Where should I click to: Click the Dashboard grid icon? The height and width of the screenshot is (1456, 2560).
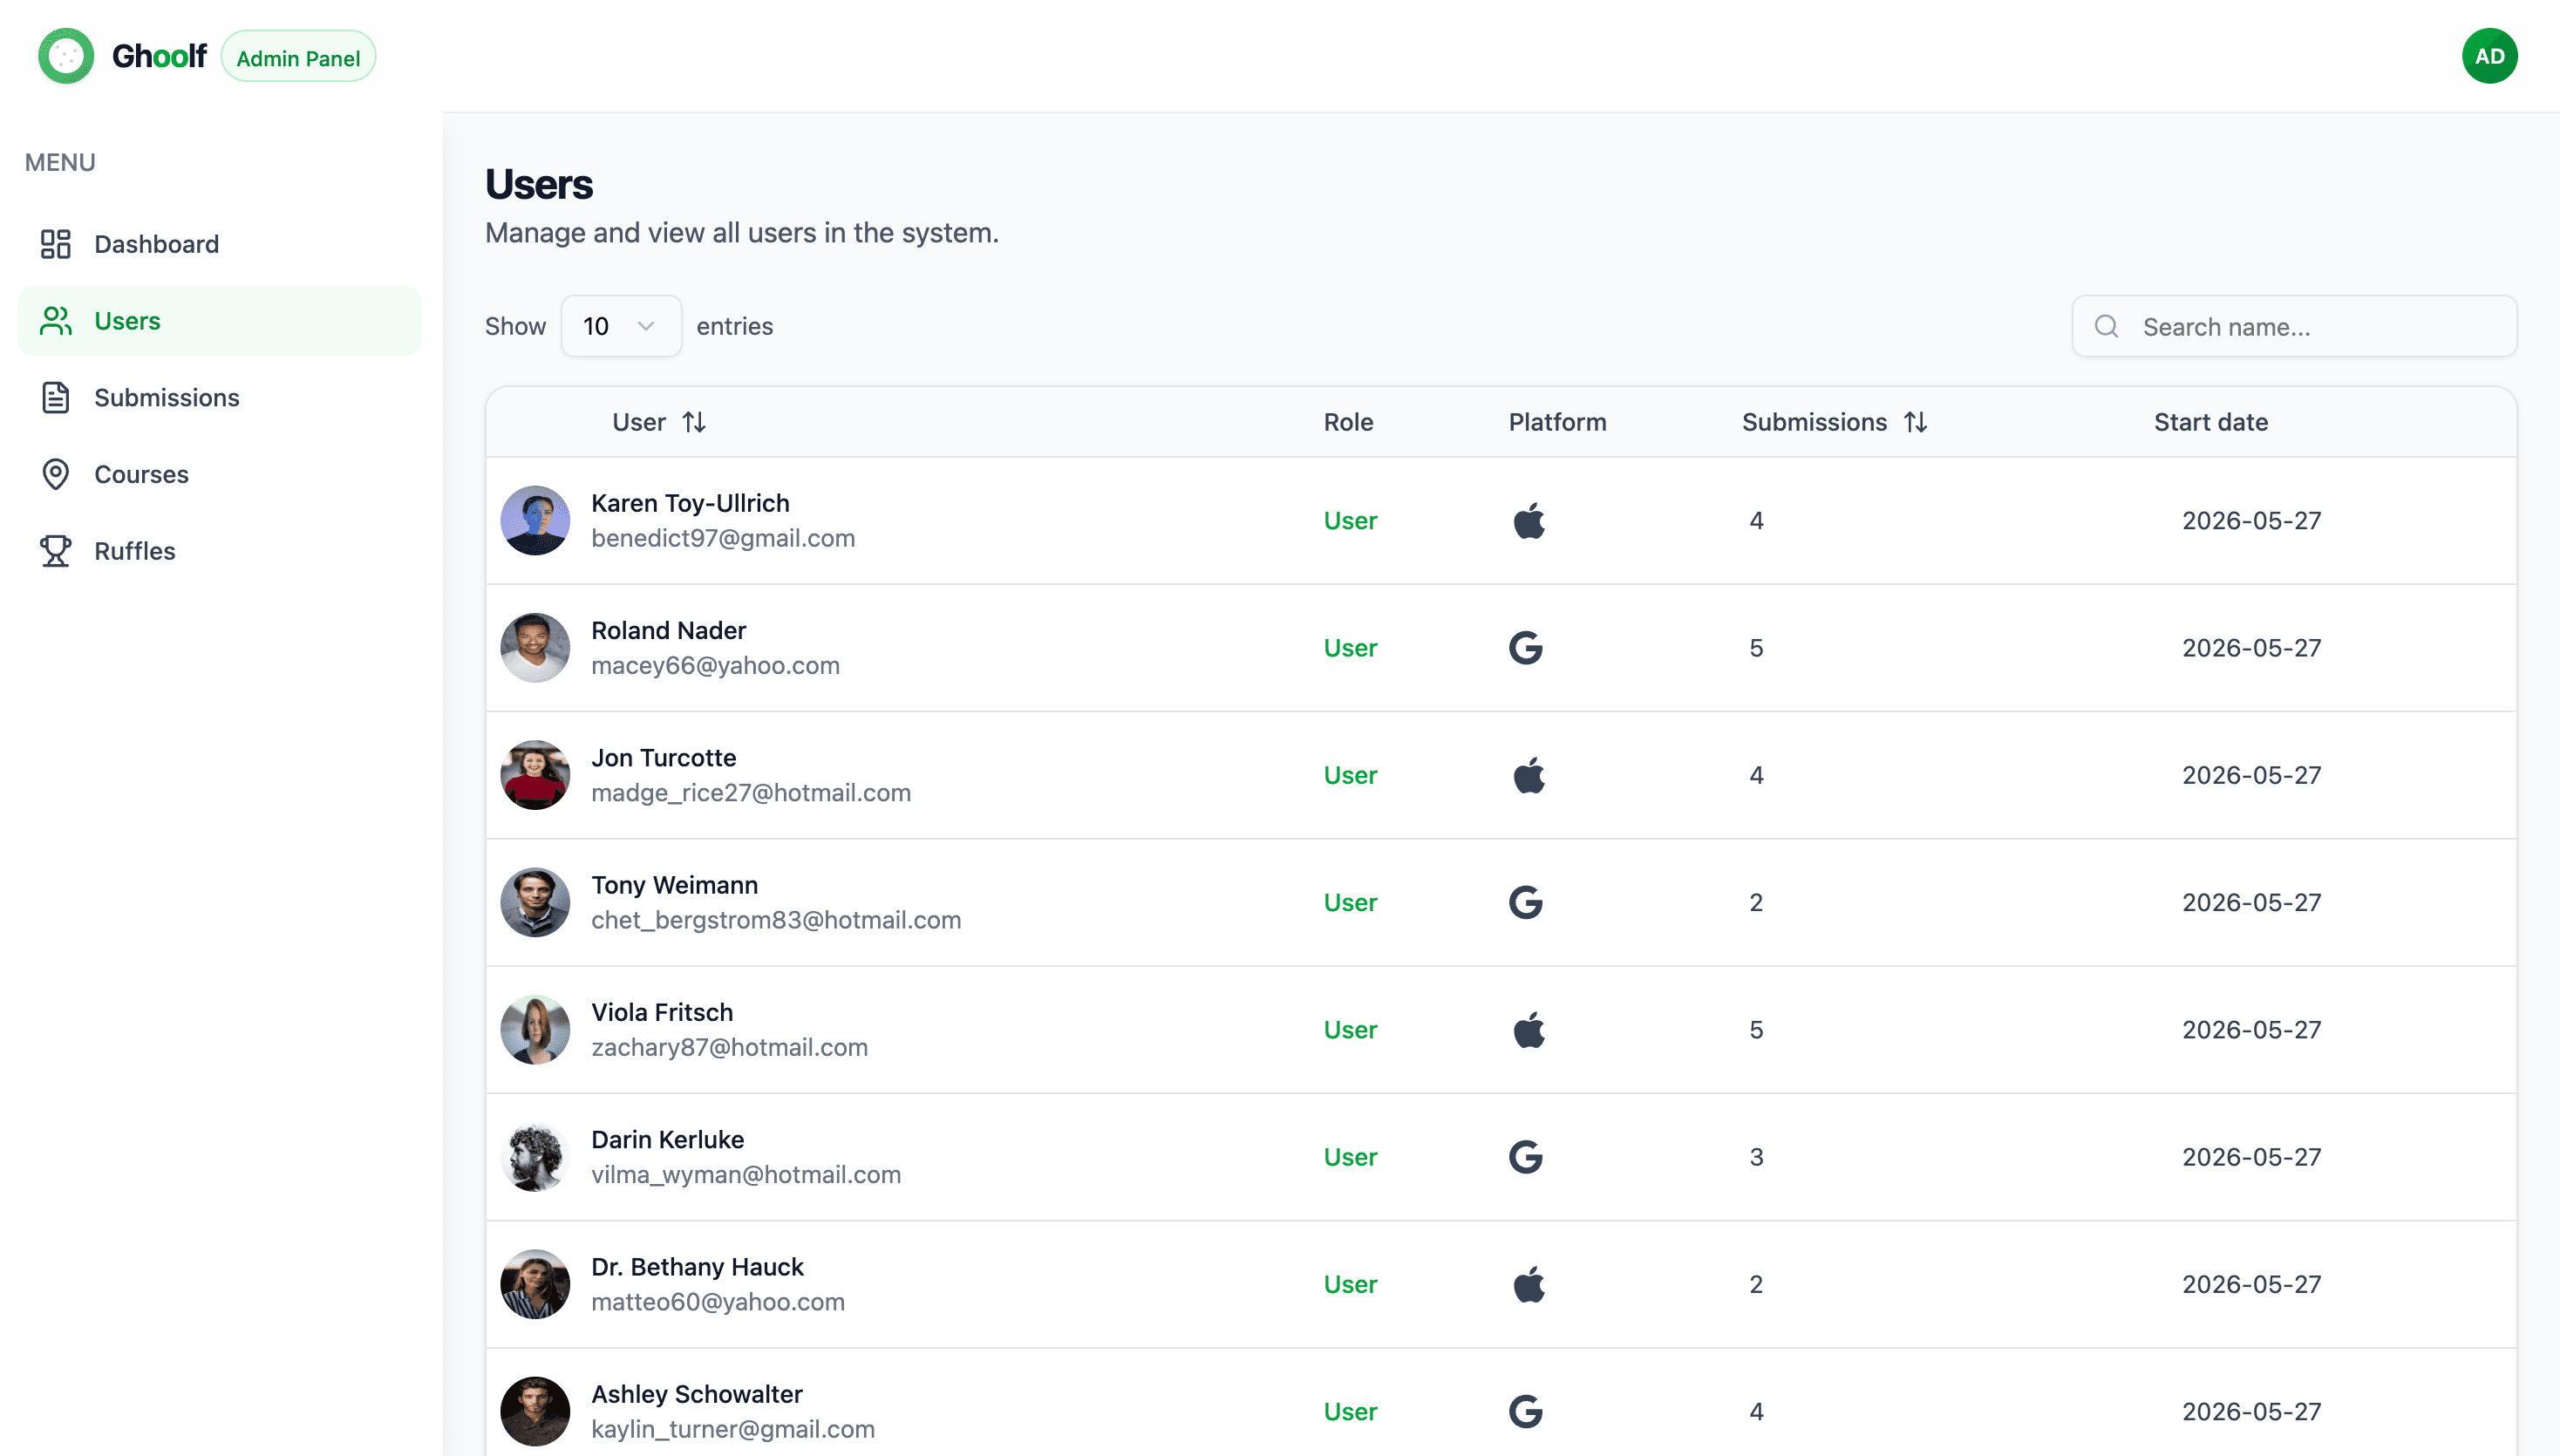pos(55,244)
